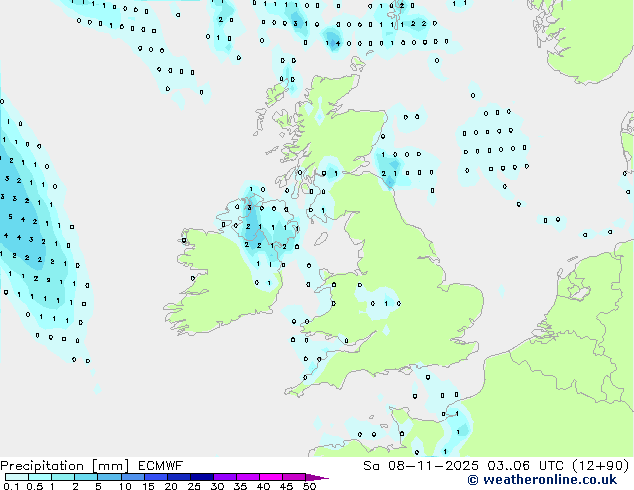This screenshot has height=490, width=634.
Task: Click the legend label '15'
Action: pyautogui.click(x=148, y=486)
